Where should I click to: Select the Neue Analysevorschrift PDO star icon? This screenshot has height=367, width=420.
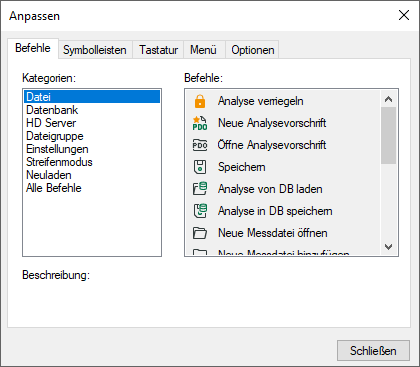[200, 123]
